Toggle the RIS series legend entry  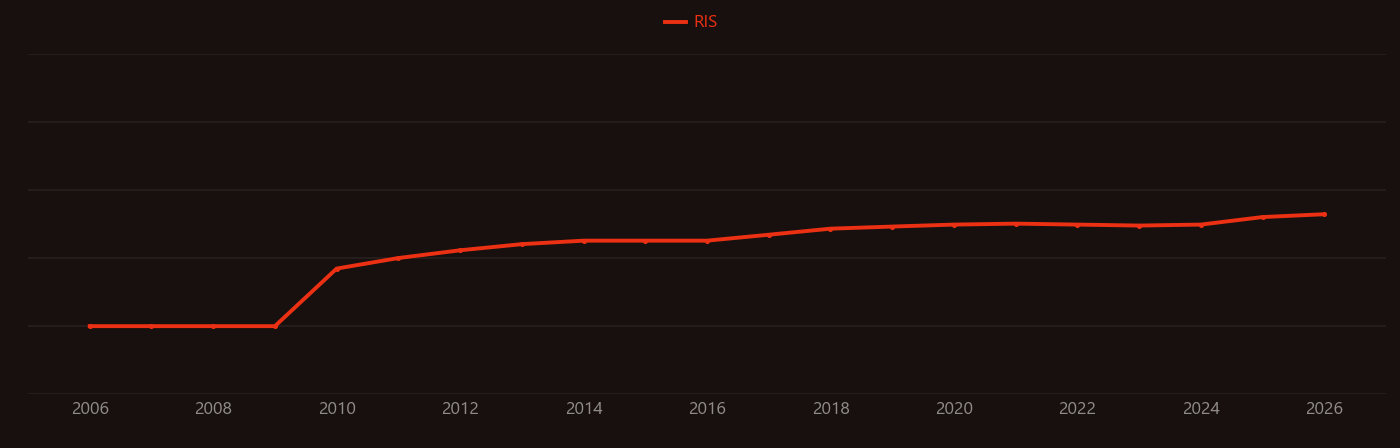[691, 22]
